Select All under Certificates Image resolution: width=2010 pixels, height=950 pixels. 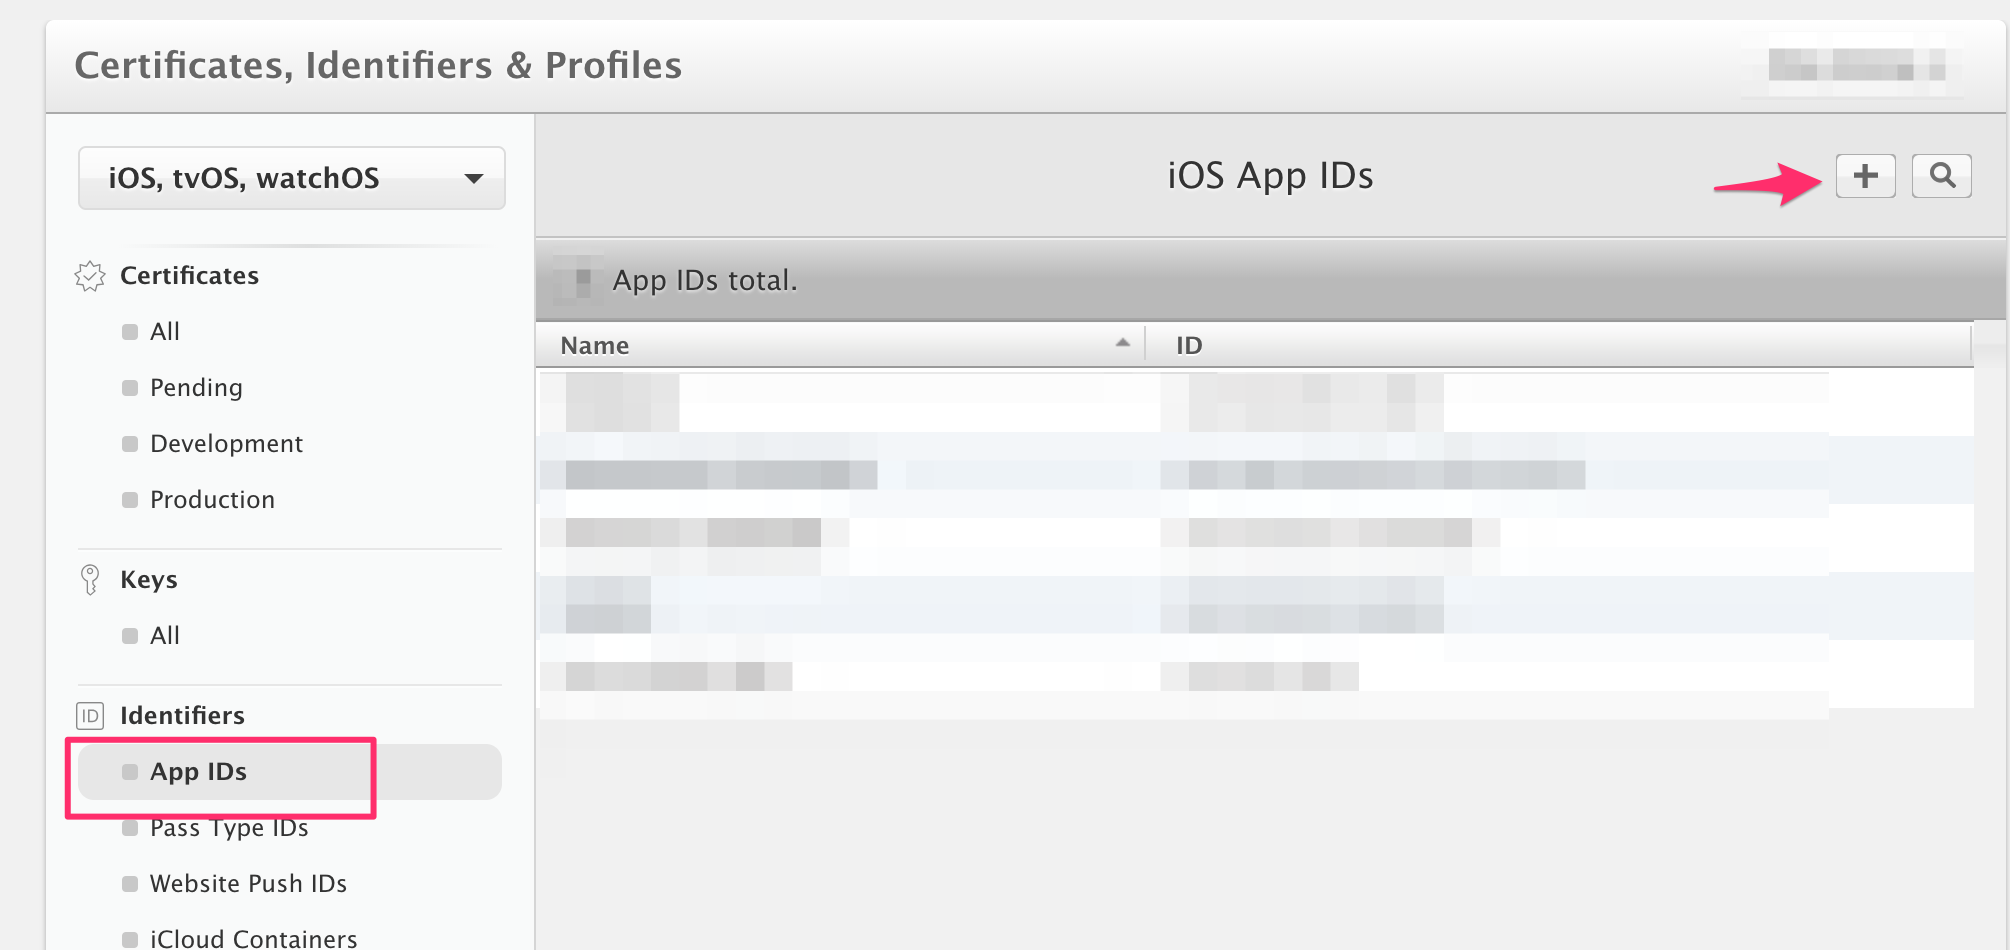point(164,332)
